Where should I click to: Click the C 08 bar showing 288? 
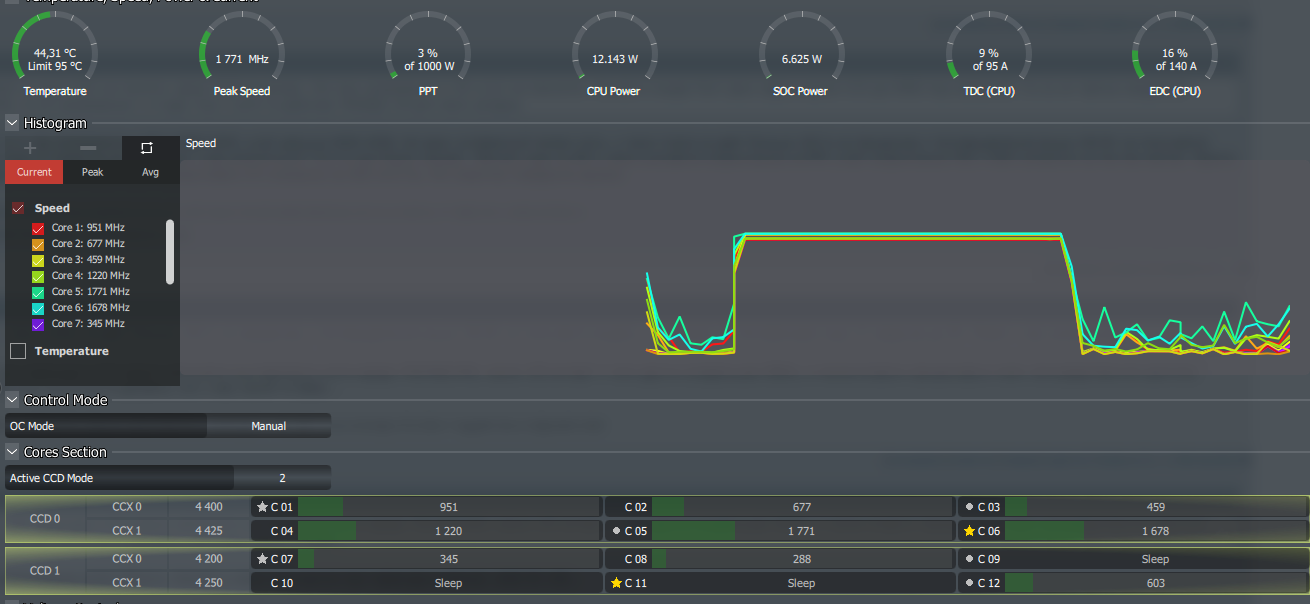[801, 559]
